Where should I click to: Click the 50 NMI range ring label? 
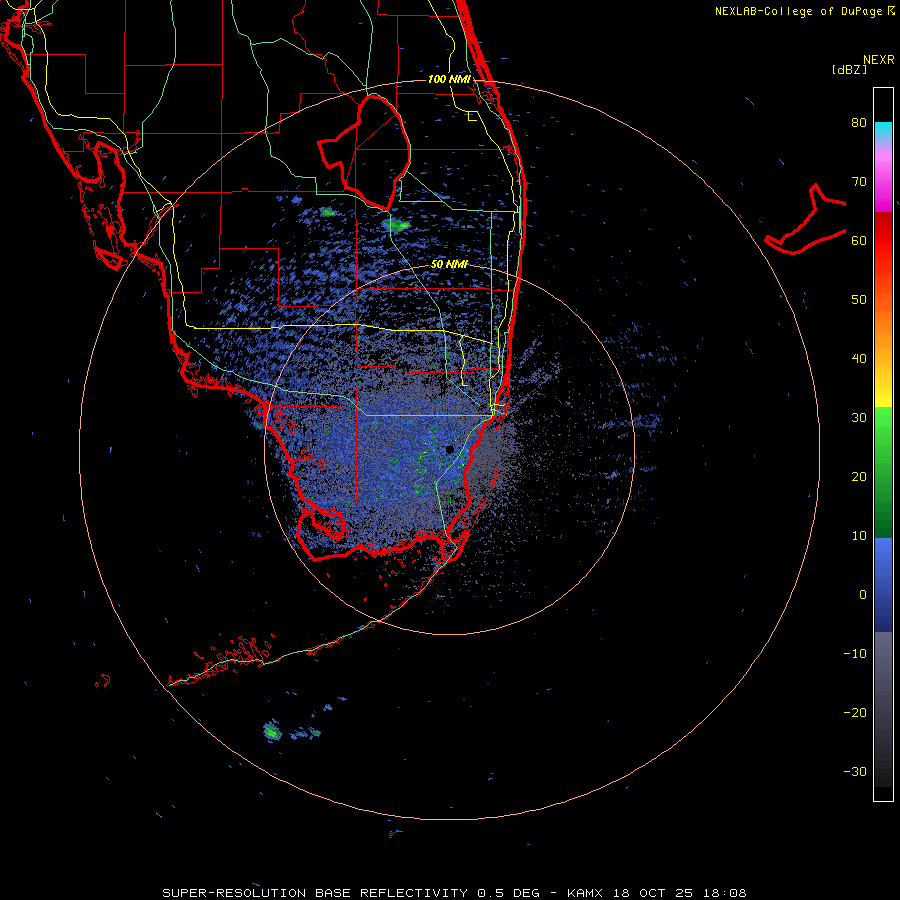[449, 265]
